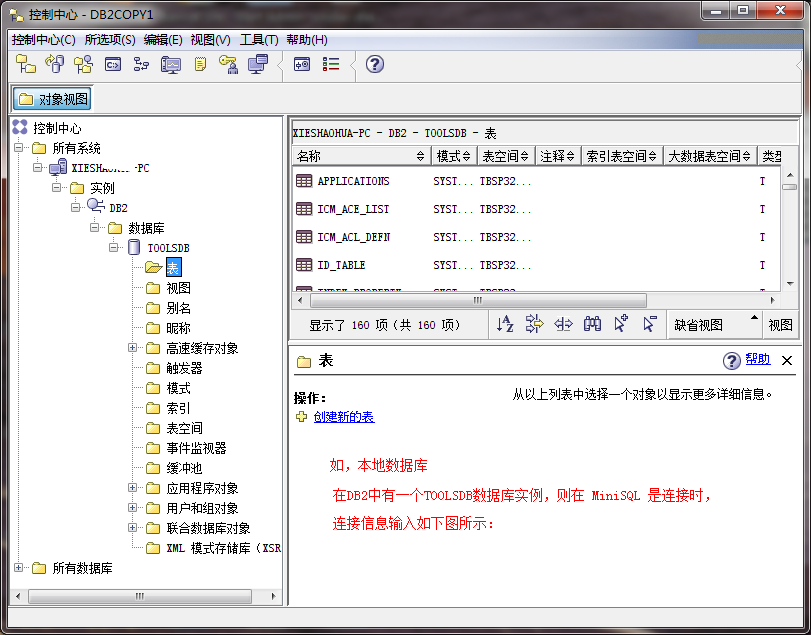Click the Control Center root tree icon
This screenshot has height=635, width=811.
click(x=20, y=127)
